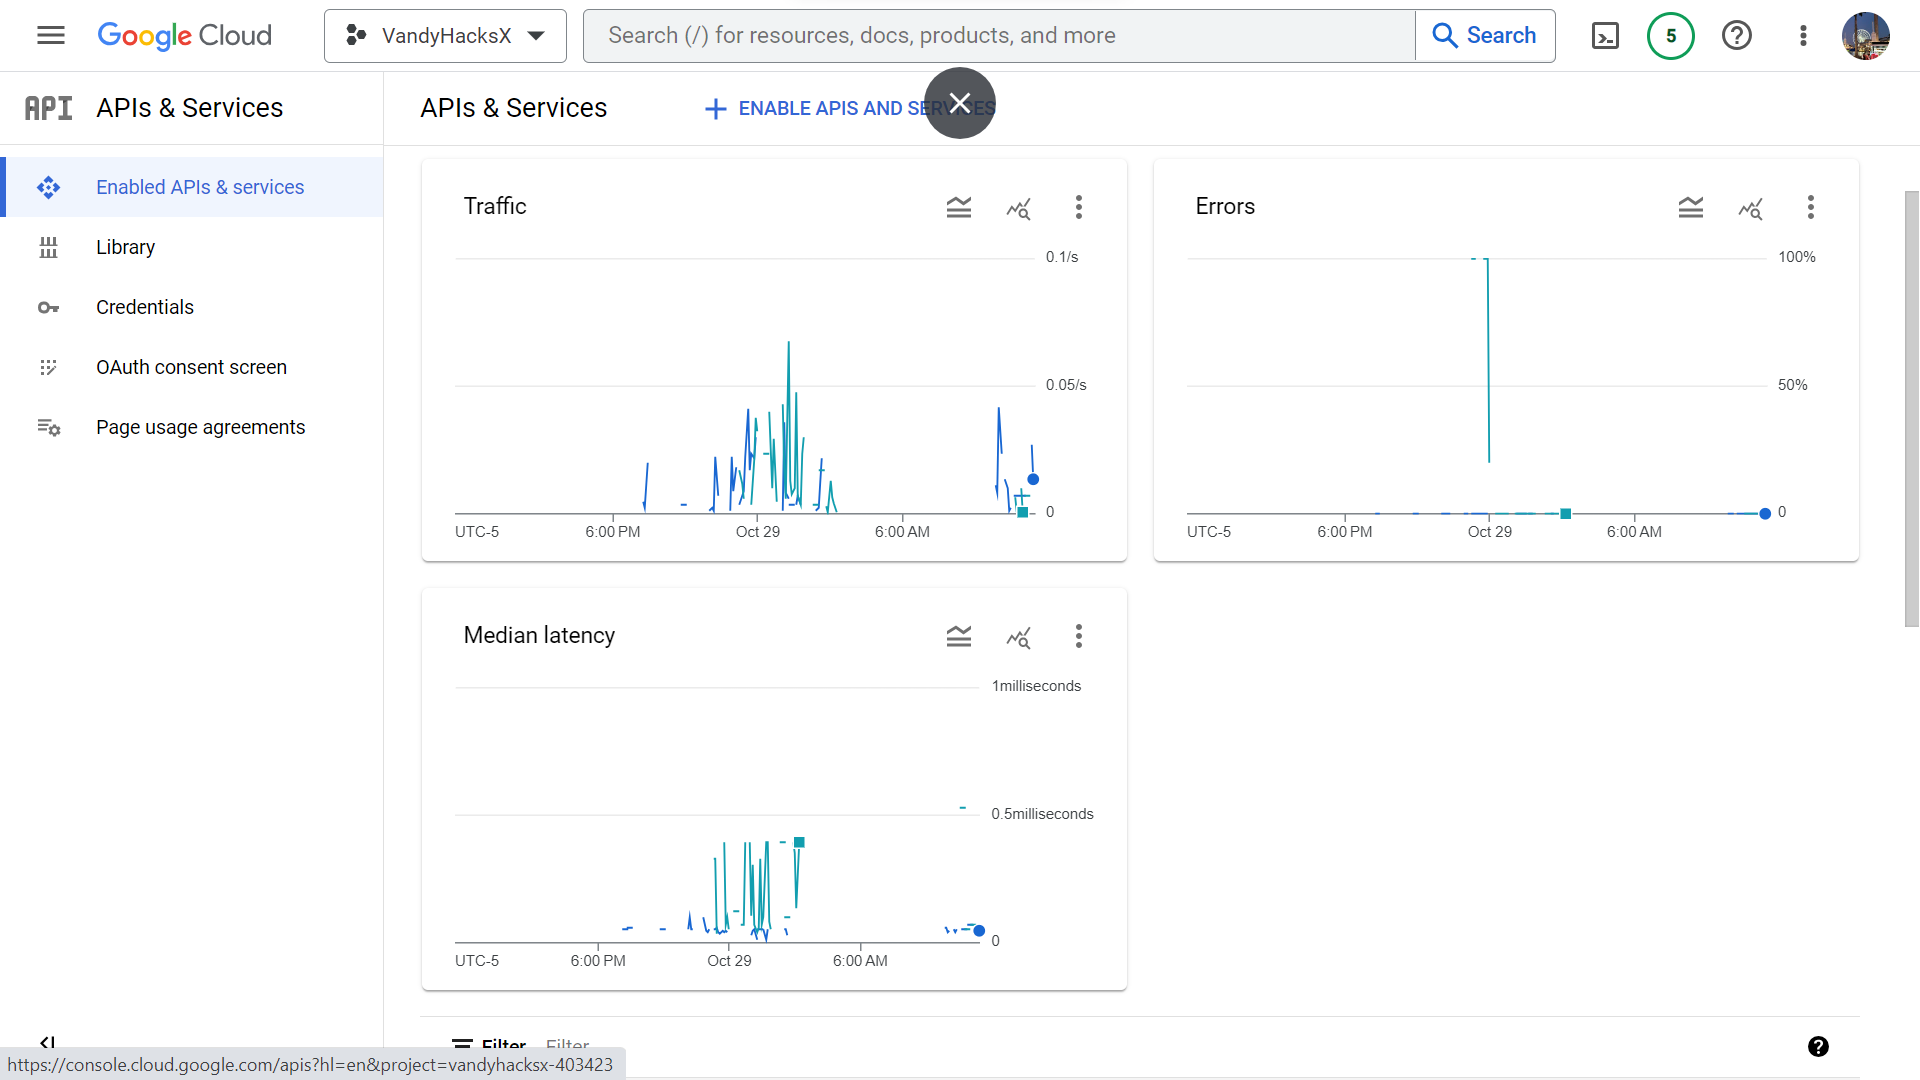
Task: Click the notifications badge showing 5
Action: click(1670, 36)
